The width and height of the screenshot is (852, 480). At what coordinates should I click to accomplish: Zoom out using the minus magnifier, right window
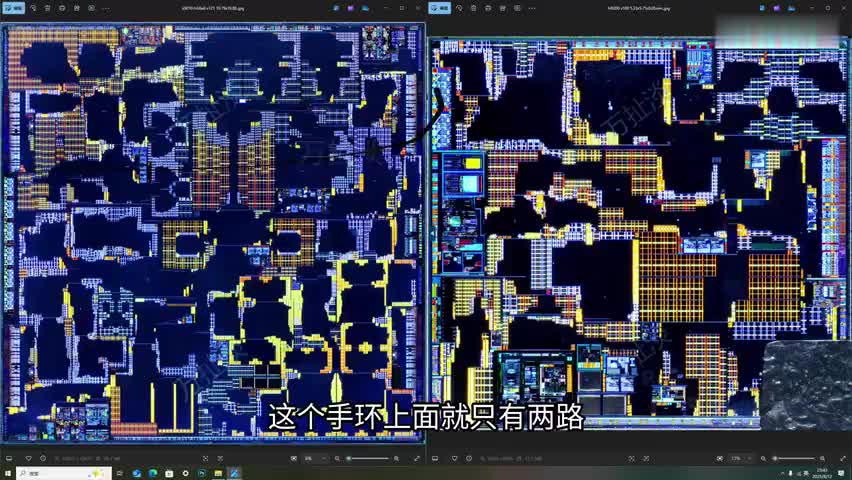point(763,458)
